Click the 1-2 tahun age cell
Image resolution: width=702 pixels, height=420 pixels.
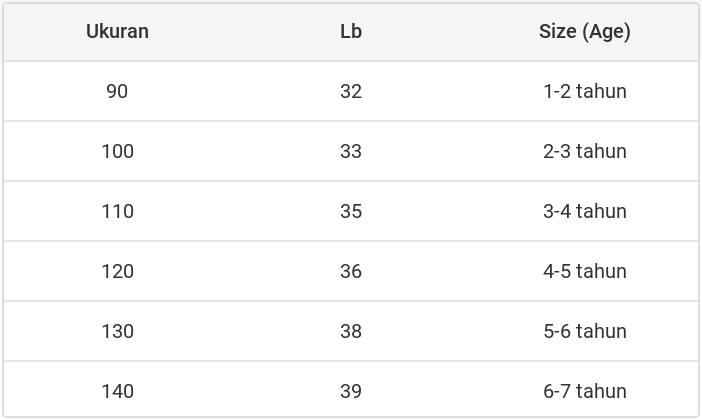point(584,91)
